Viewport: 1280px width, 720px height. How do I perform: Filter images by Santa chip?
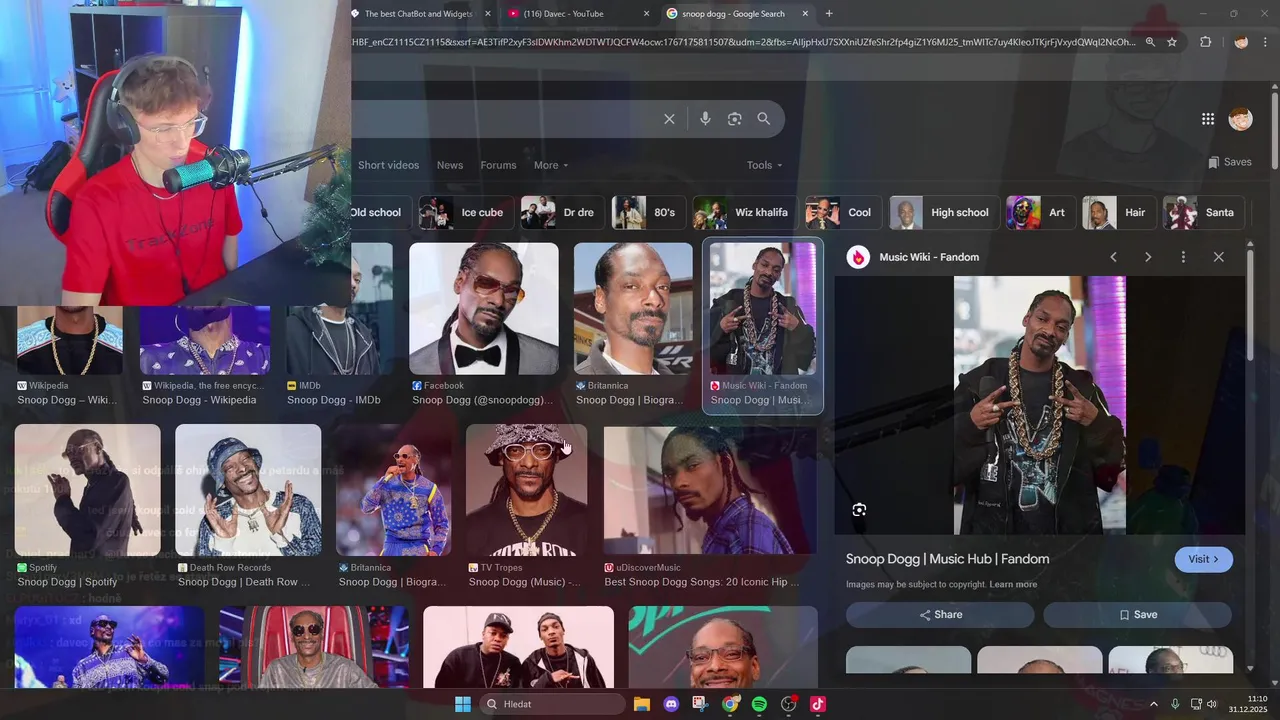pyautogui.click(x=1205, y=212)
